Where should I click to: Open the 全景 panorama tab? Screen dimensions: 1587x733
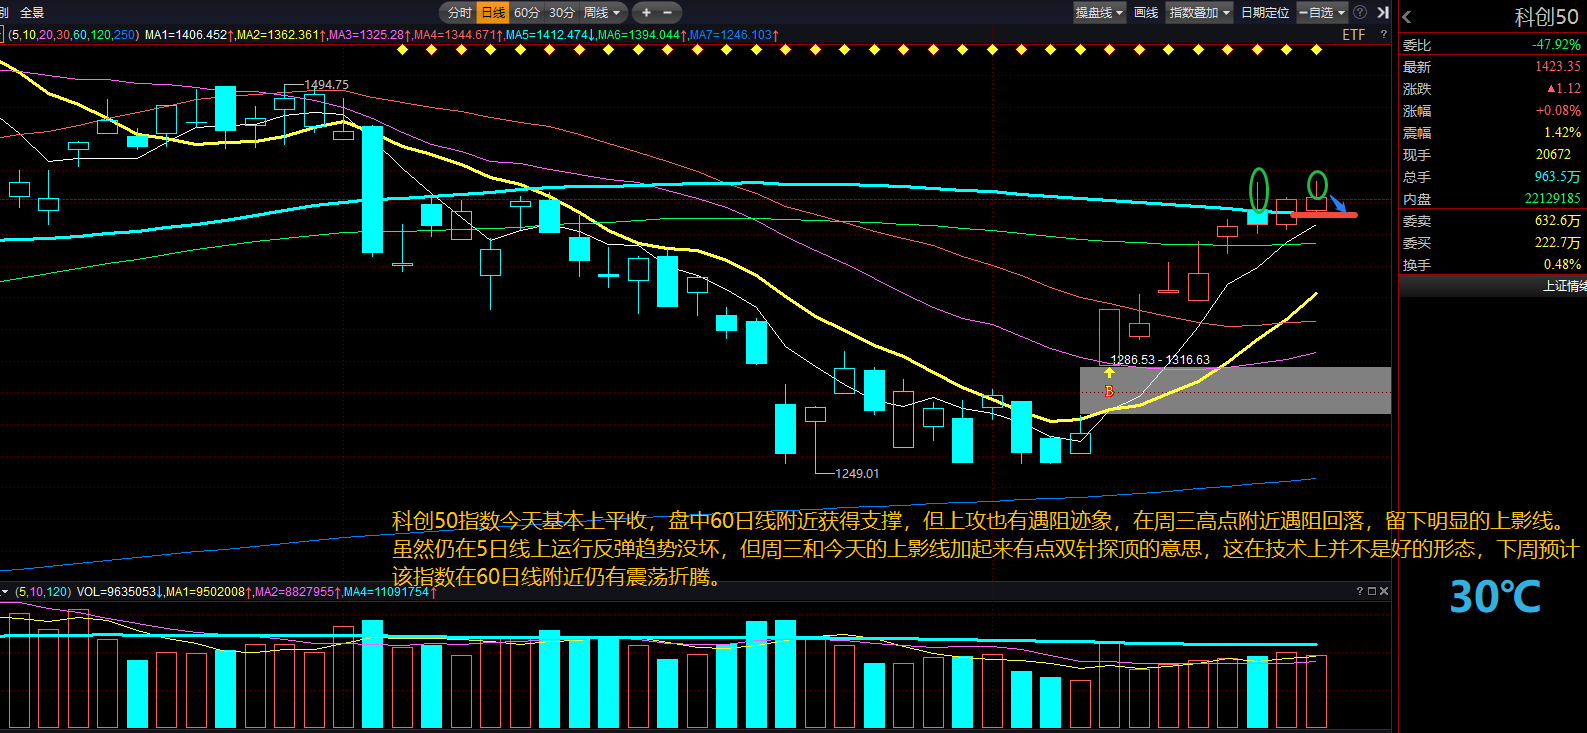tap(32, 13)
